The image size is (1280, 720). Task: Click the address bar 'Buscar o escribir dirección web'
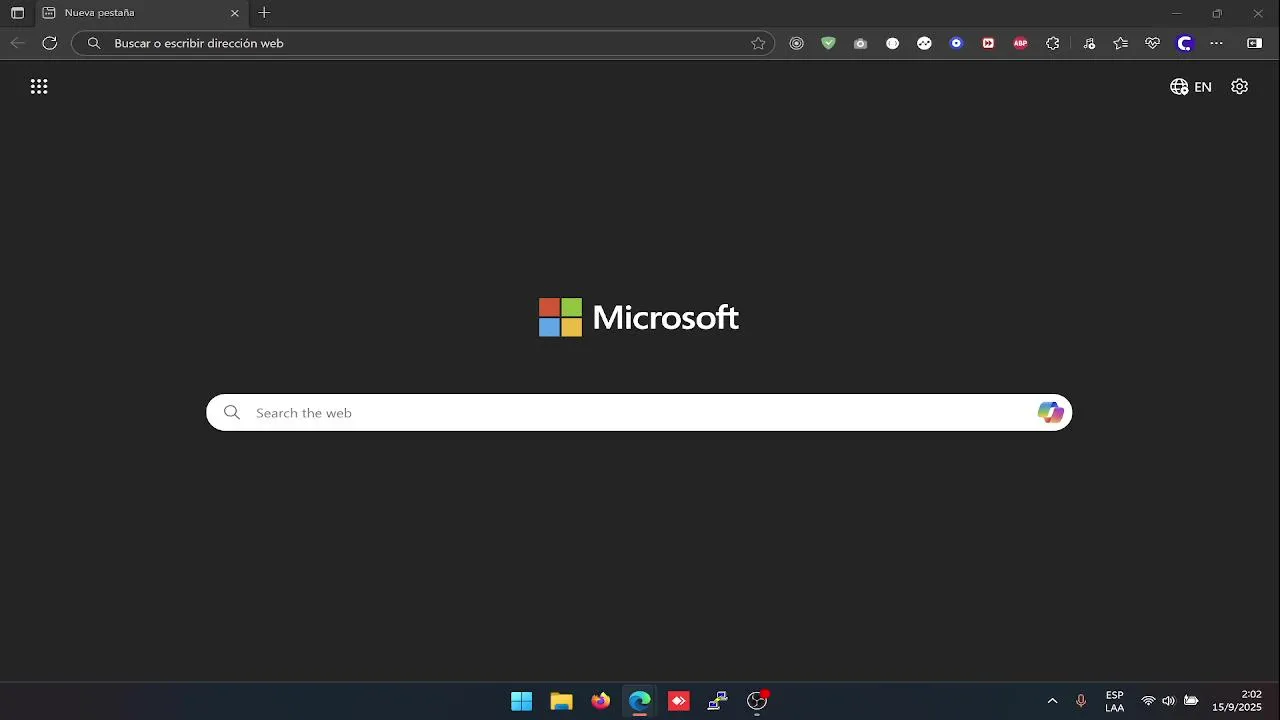coord(422,43)
